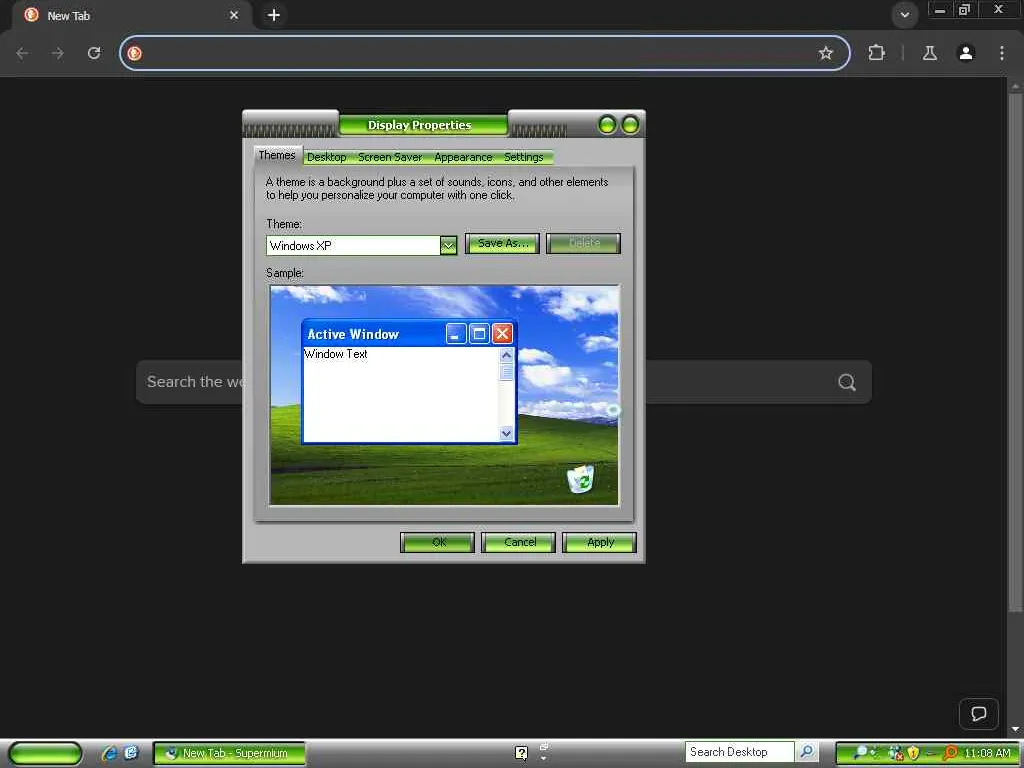Image resolution: width=1024 pixels, height=768 pixels.
Task: Click the Cancel button
Action: pos(519,542)
